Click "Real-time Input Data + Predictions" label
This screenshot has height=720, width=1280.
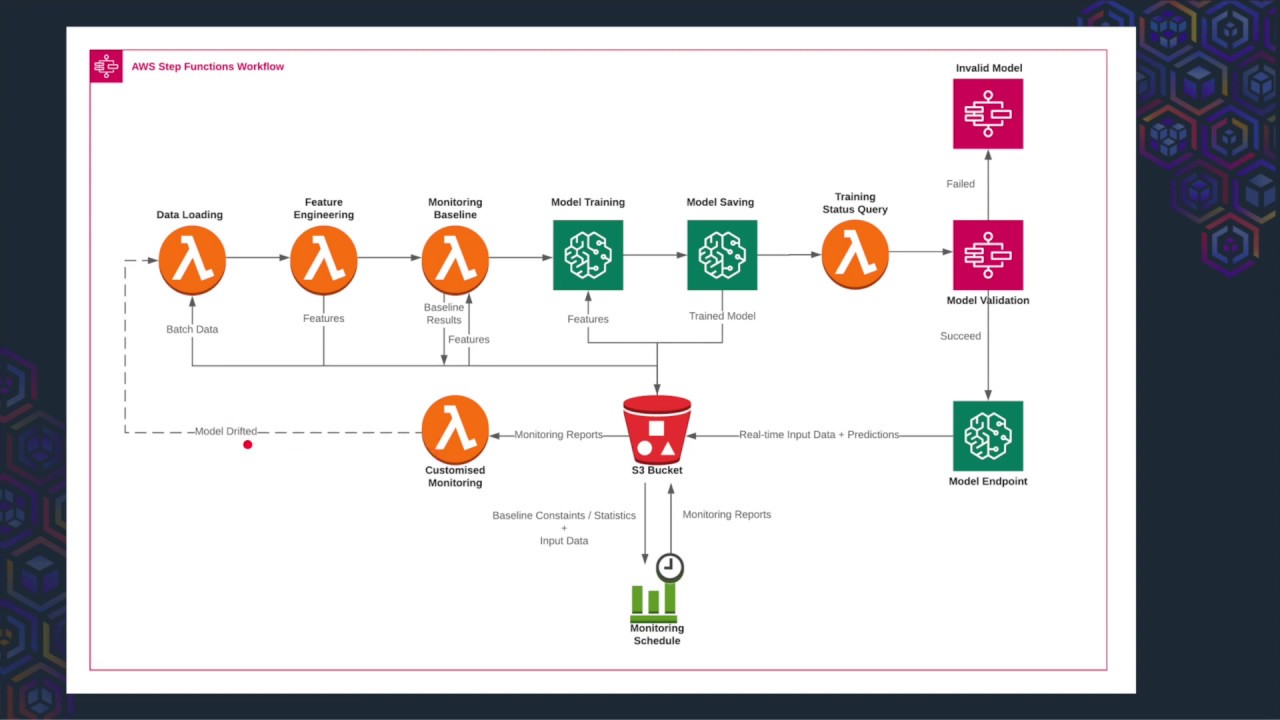click(x=819, y=435)
